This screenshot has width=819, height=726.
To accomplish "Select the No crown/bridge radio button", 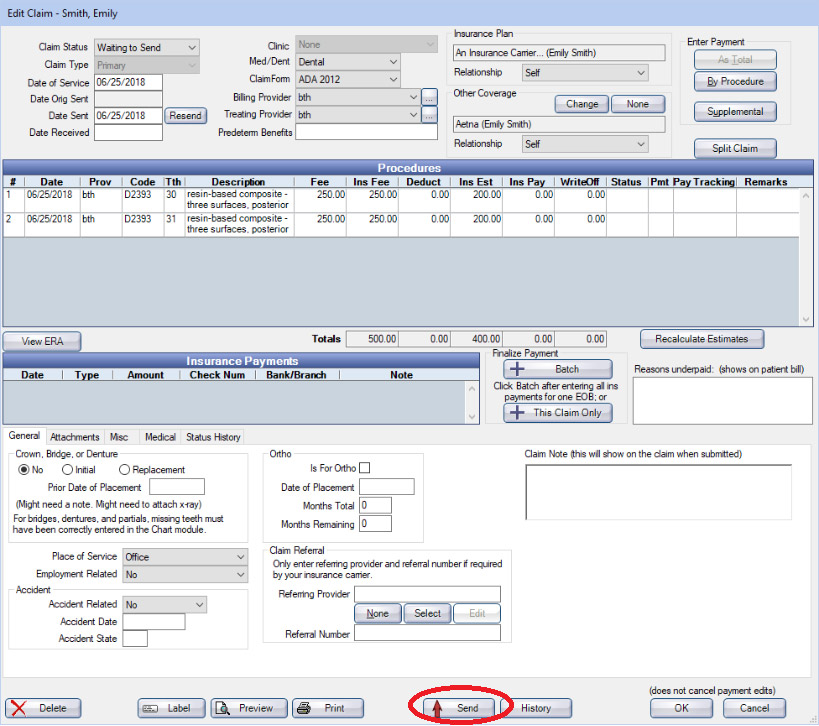I will 24,470.
